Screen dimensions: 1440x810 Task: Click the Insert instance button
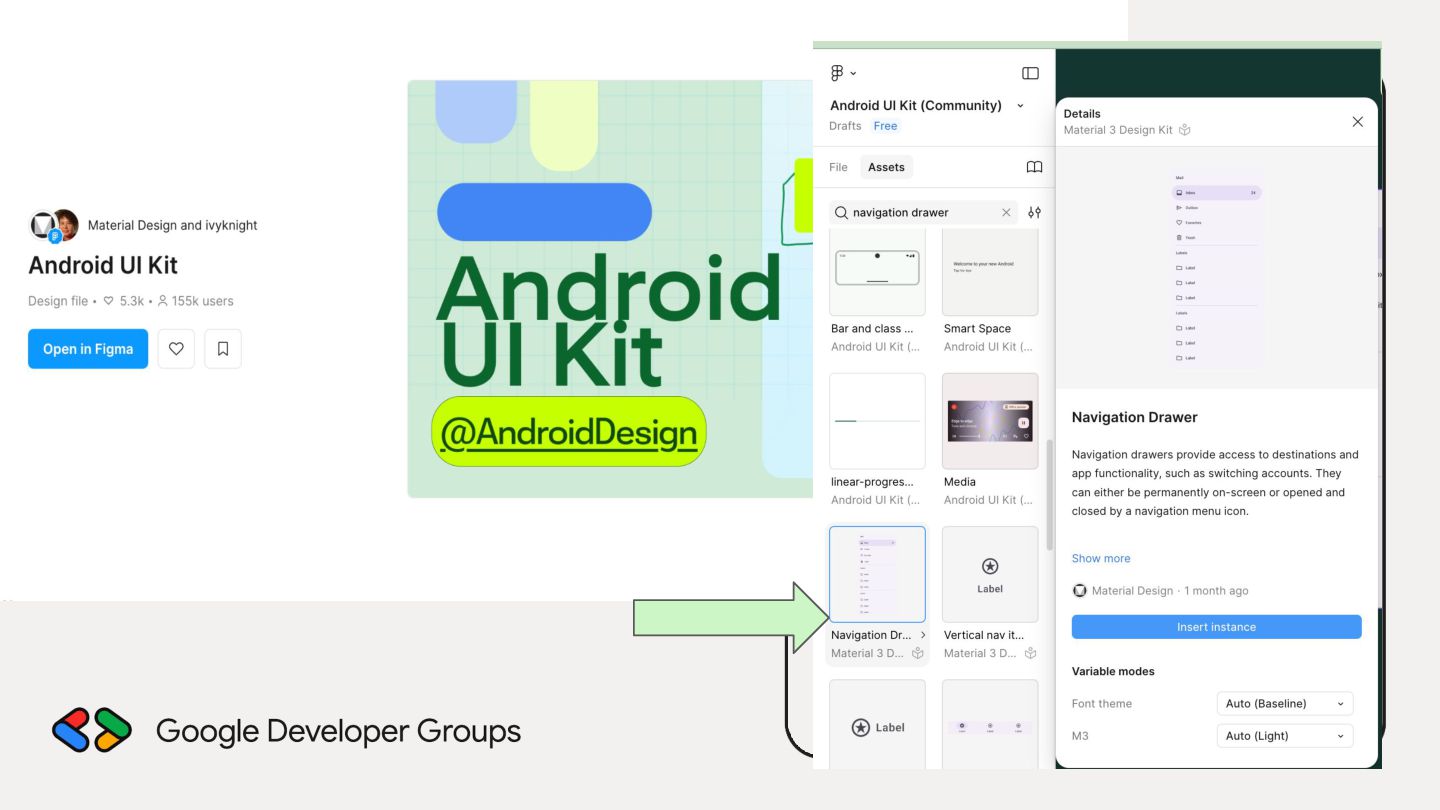[1216, 627]
